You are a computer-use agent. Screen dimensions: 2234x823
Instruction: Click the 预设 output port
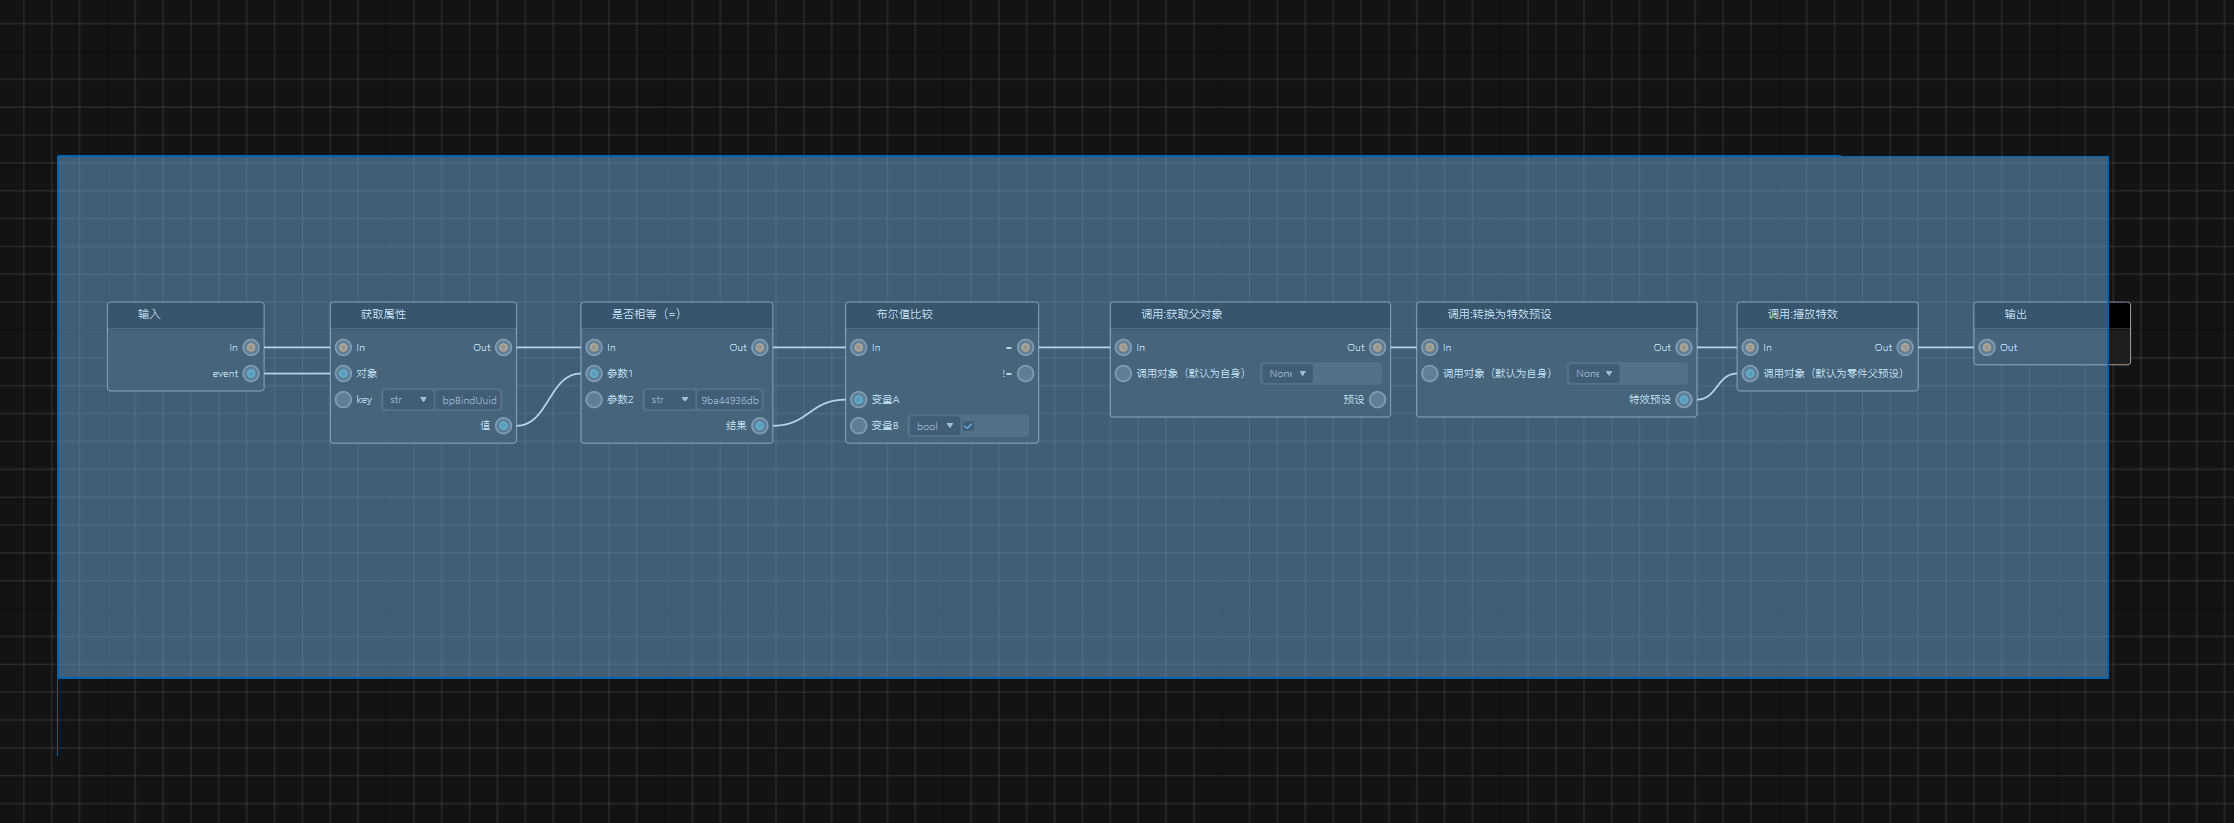pyautogui.click(x=1378, y=399)
